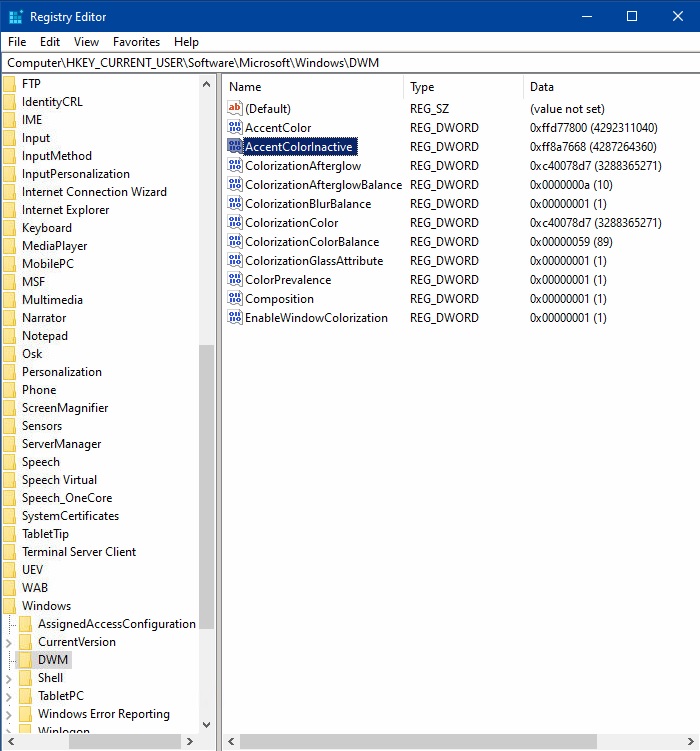Image resolution: width=700 pixels, height=751 pixels.
Task: Click the values pane scroll left arrow
Action: 231,741
